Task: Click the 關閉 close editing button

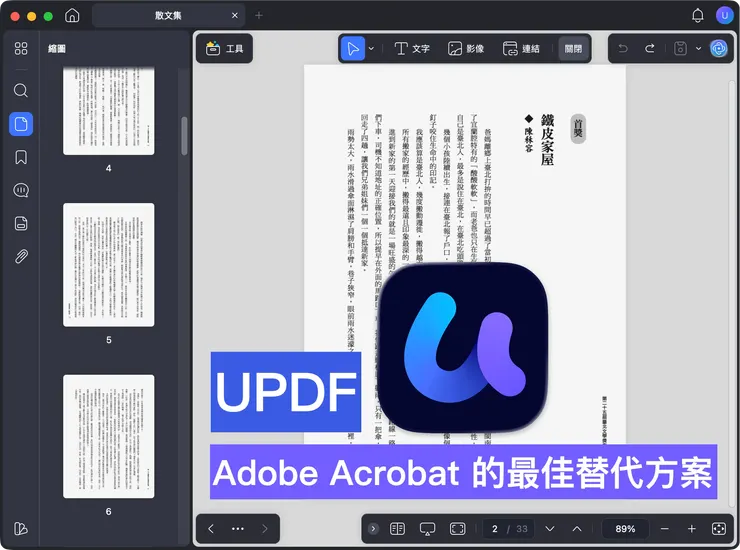Action: point(573,49)
